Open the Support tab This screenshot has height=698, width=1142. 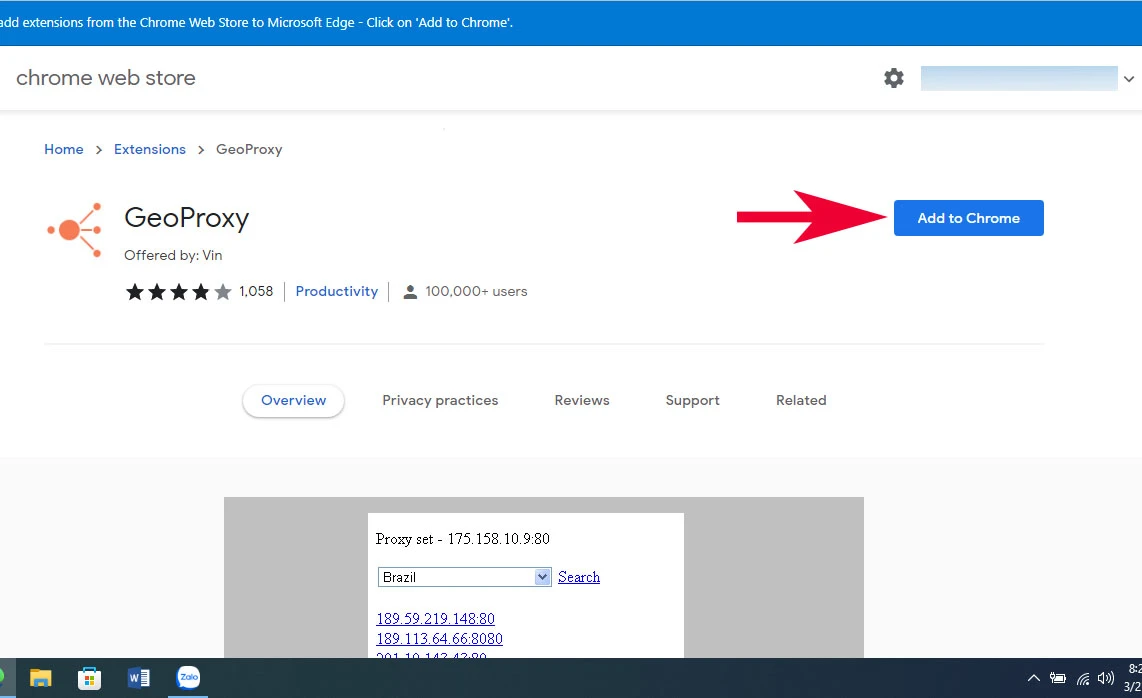pos(692,400)
